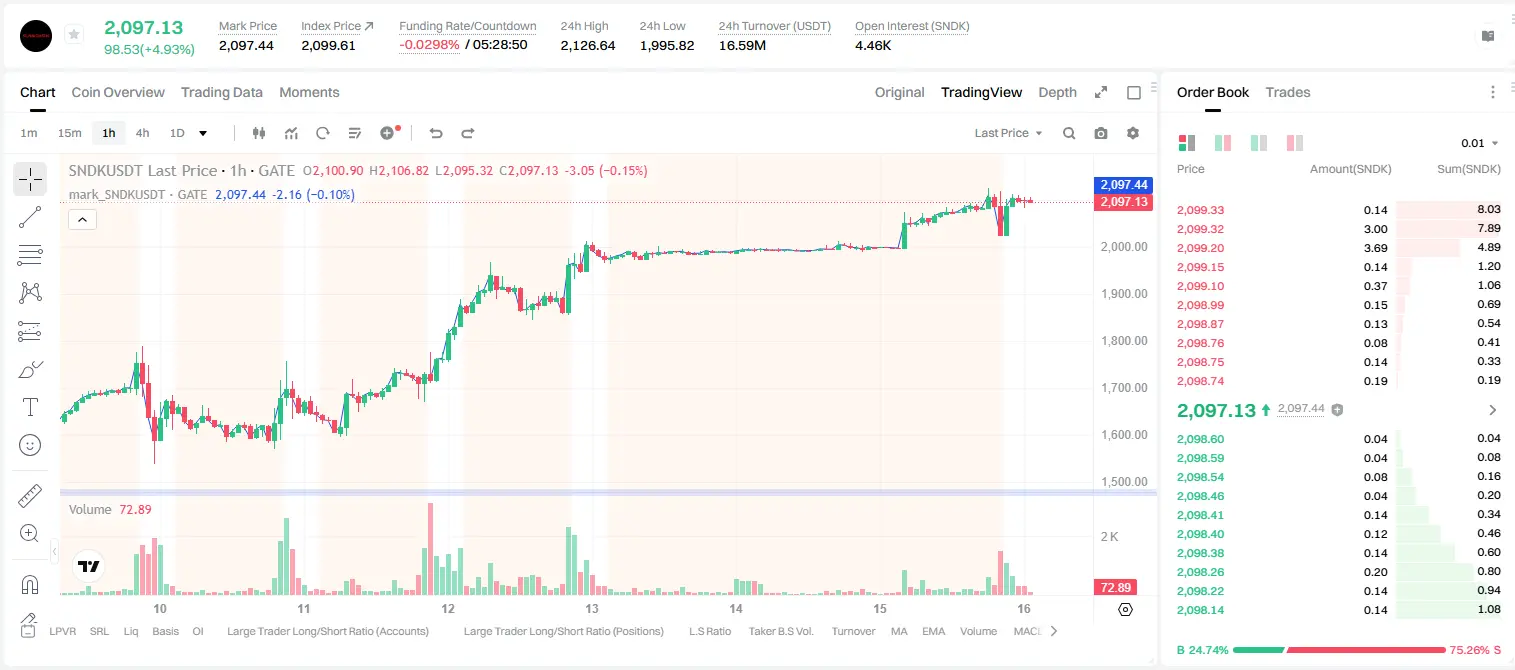Toggle the Large Trader Long/Short Ratio (Accounts) indicator
The width and height of the screenshot is (1515, 670).
coord(328,631)
